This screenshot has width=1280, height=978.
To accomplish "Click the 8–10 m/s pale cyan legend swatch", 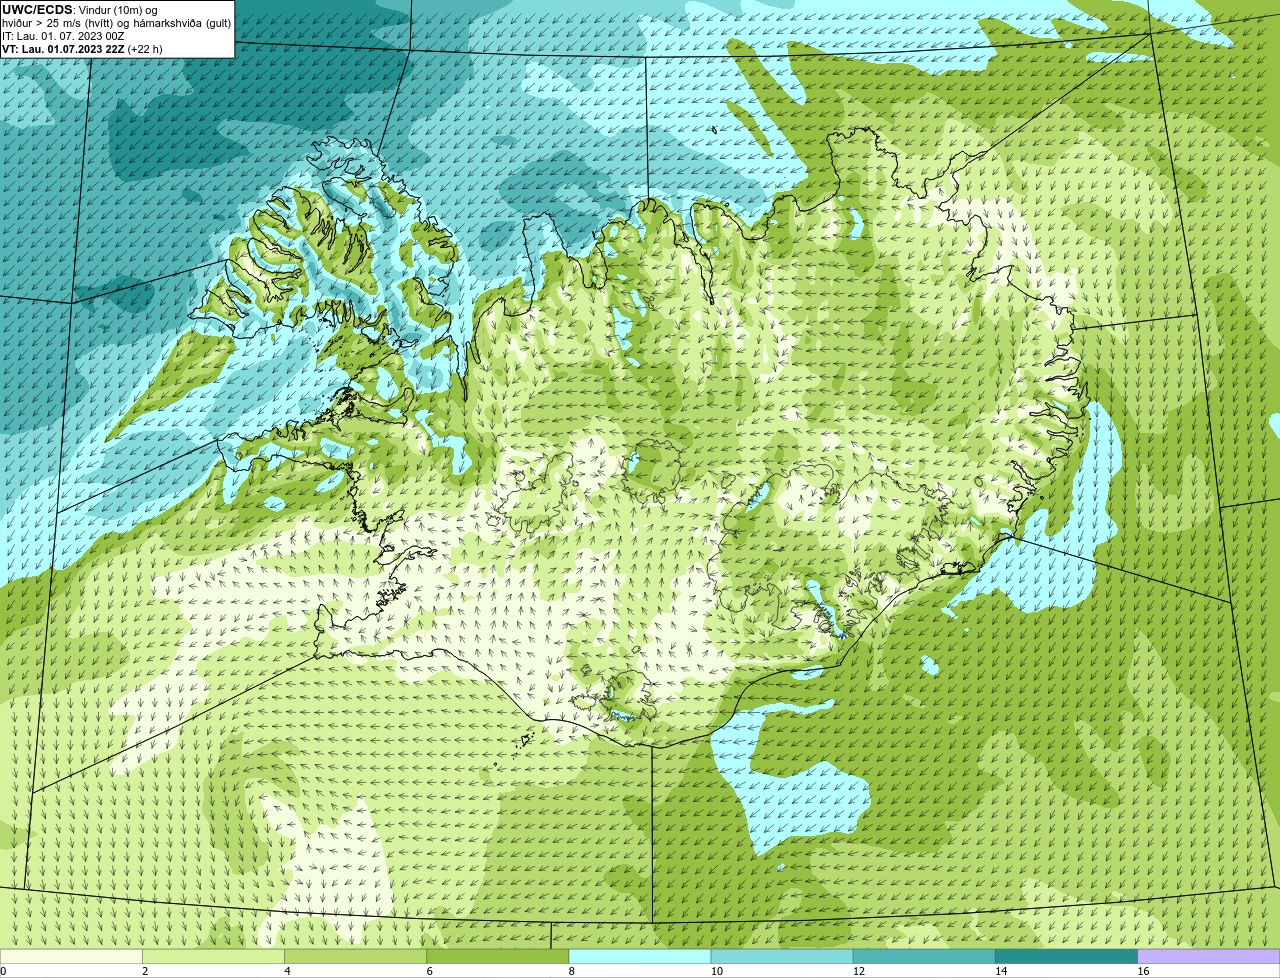I will (x=640, y=957).
